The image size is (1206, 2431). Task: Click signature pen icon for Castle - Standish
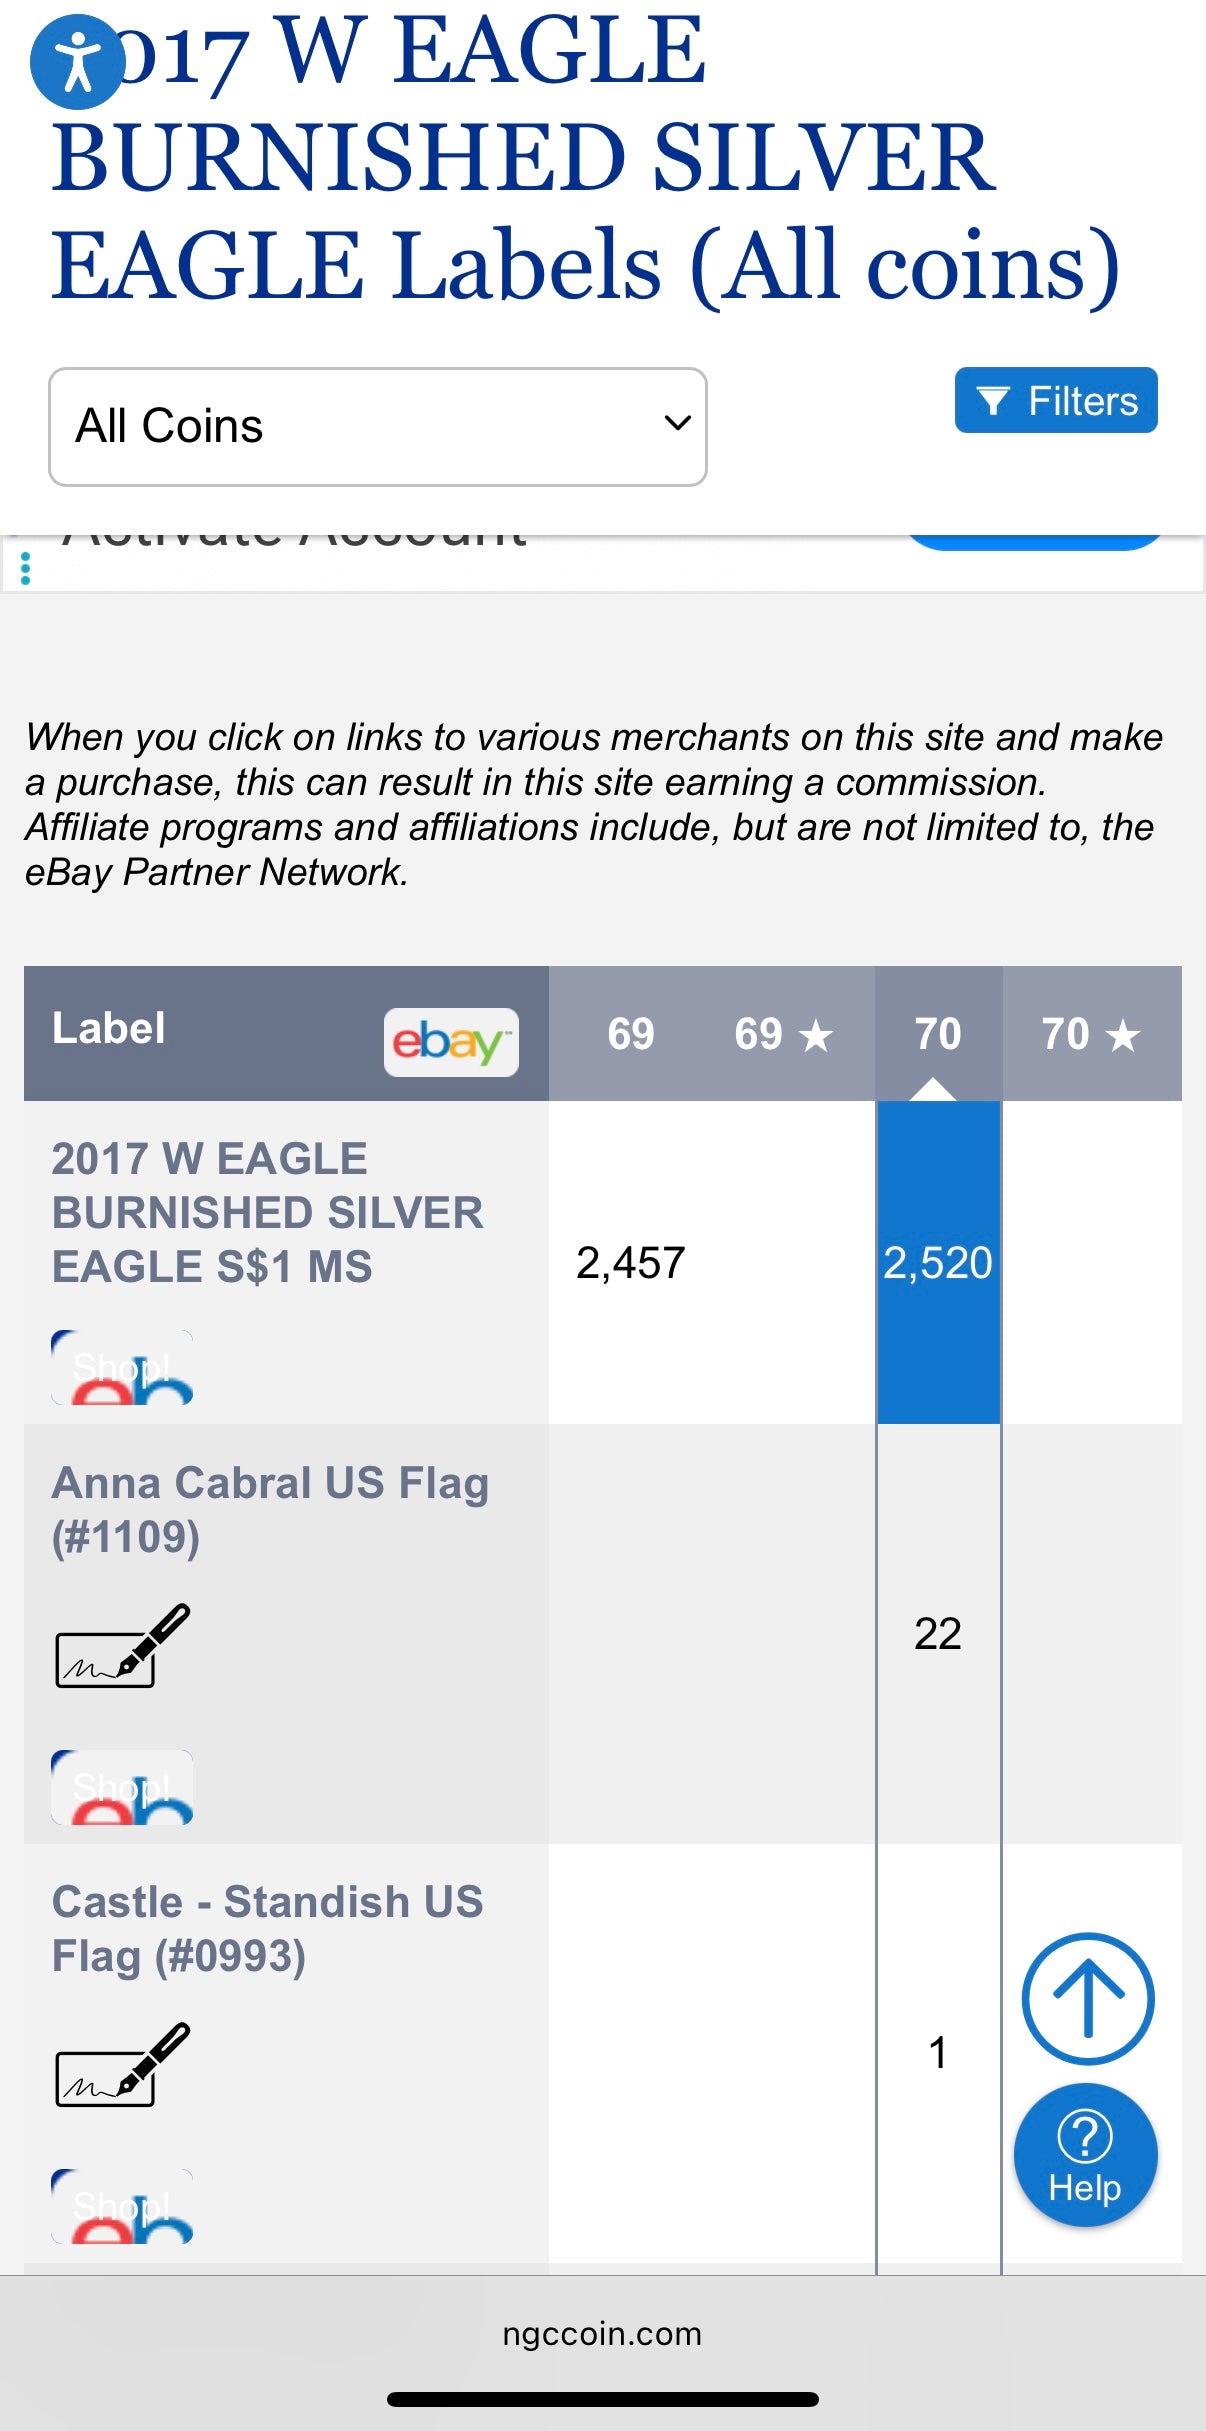[122, 2065]
